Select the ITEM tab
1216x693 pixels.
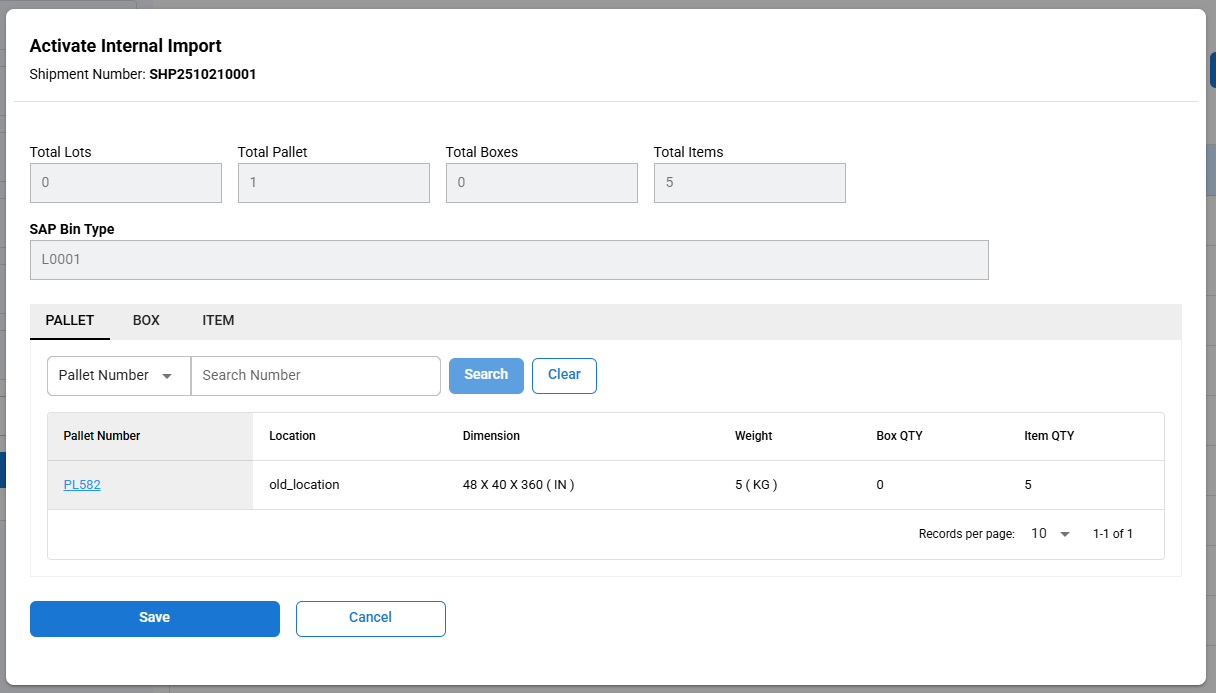(x=218, y=321)
